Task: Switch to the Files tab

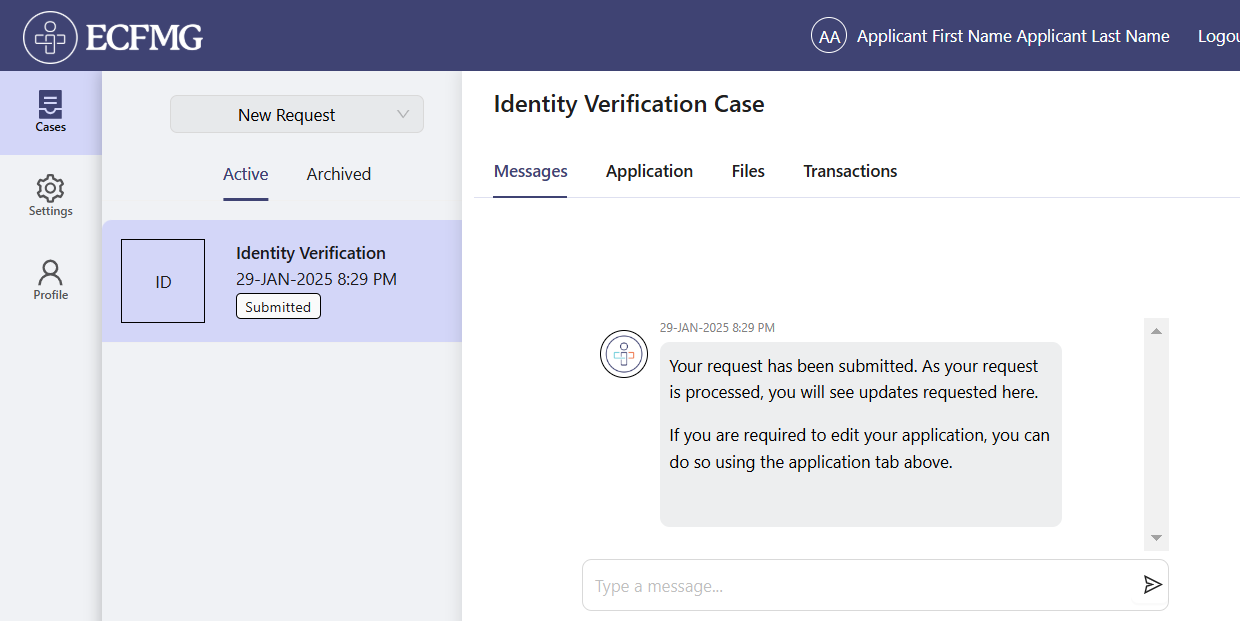Action: click(747, 171)
